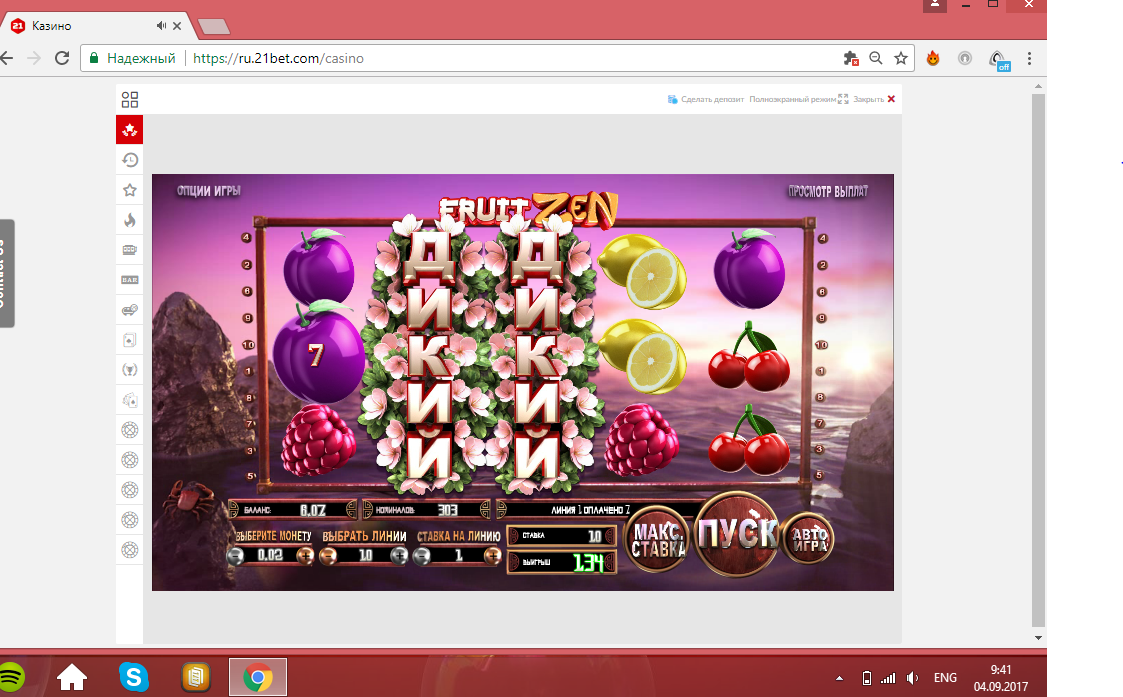Open the extension icon with off badge
This screenshot has height=697, width=1123.
[998, 60]
